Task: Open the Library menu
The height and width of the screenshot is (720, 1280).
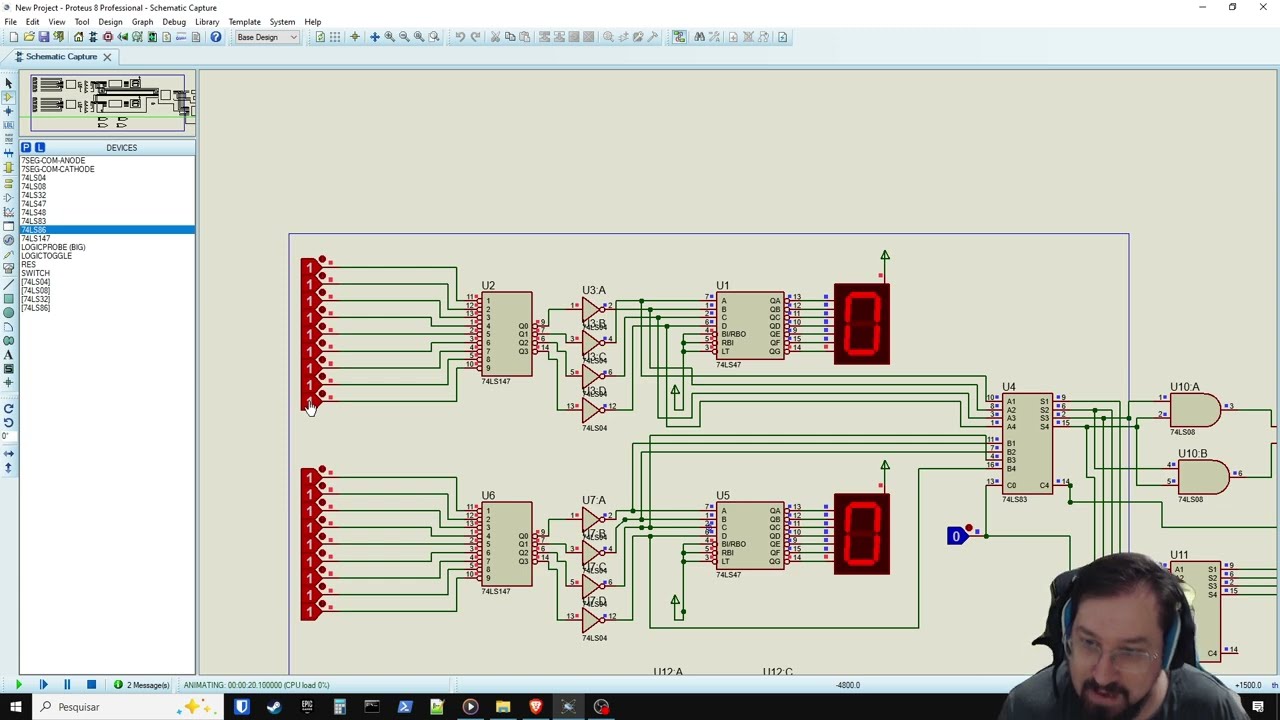Action: [207, 22]
